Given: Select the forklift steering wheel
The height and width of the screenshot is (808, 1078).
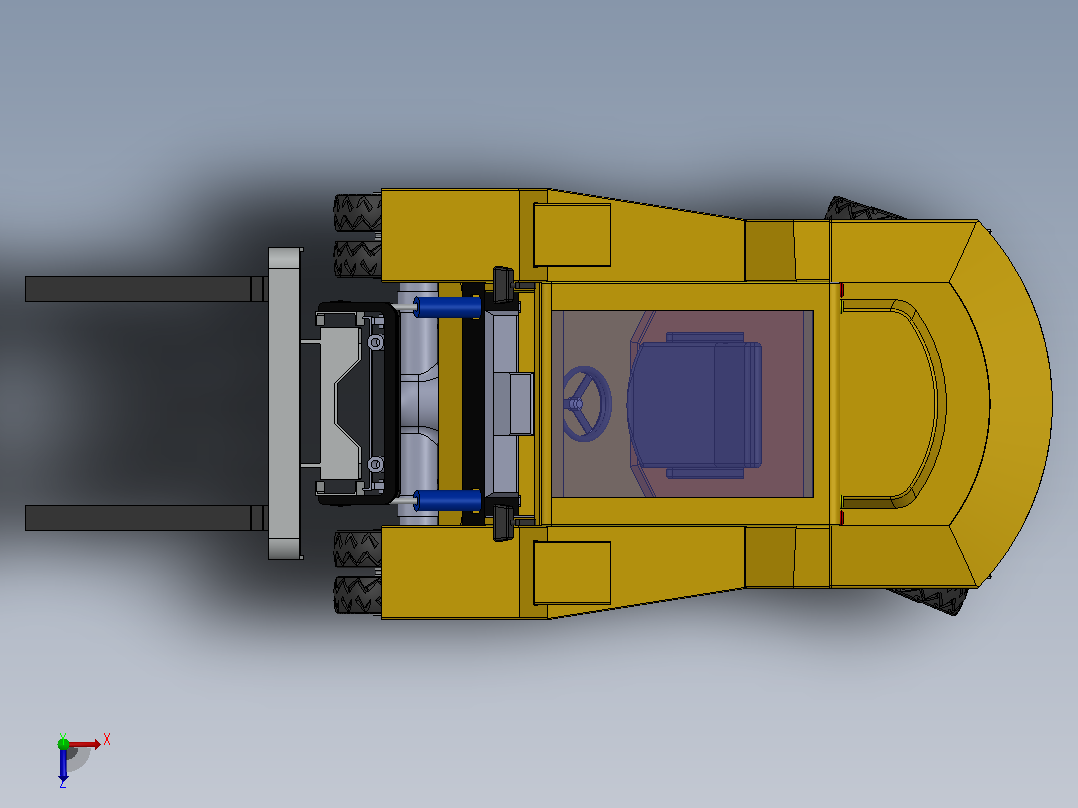Looking at the screenshot, I should coord(586,404).
